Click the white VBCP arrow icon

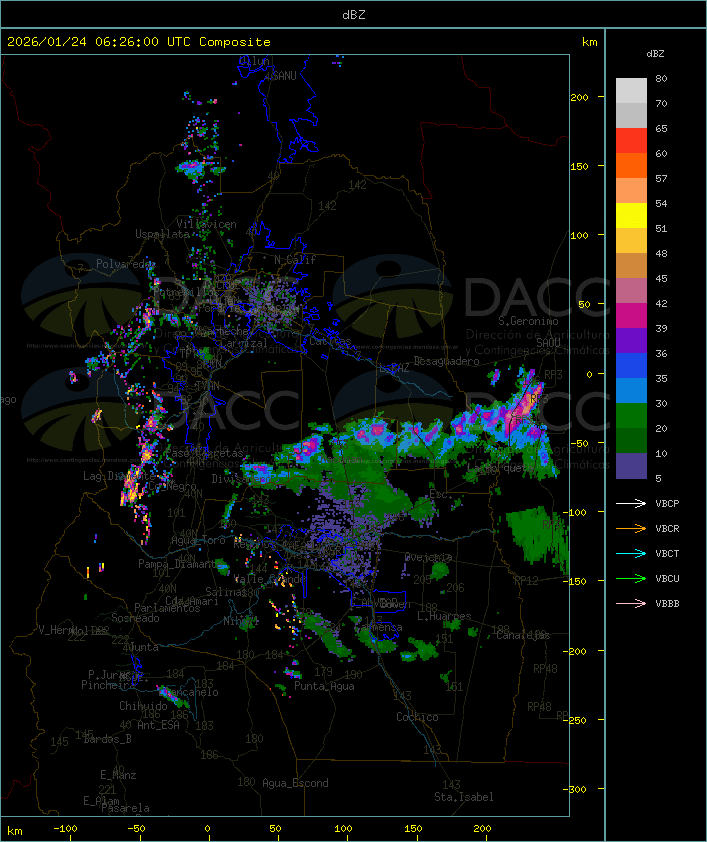[631, 503]
